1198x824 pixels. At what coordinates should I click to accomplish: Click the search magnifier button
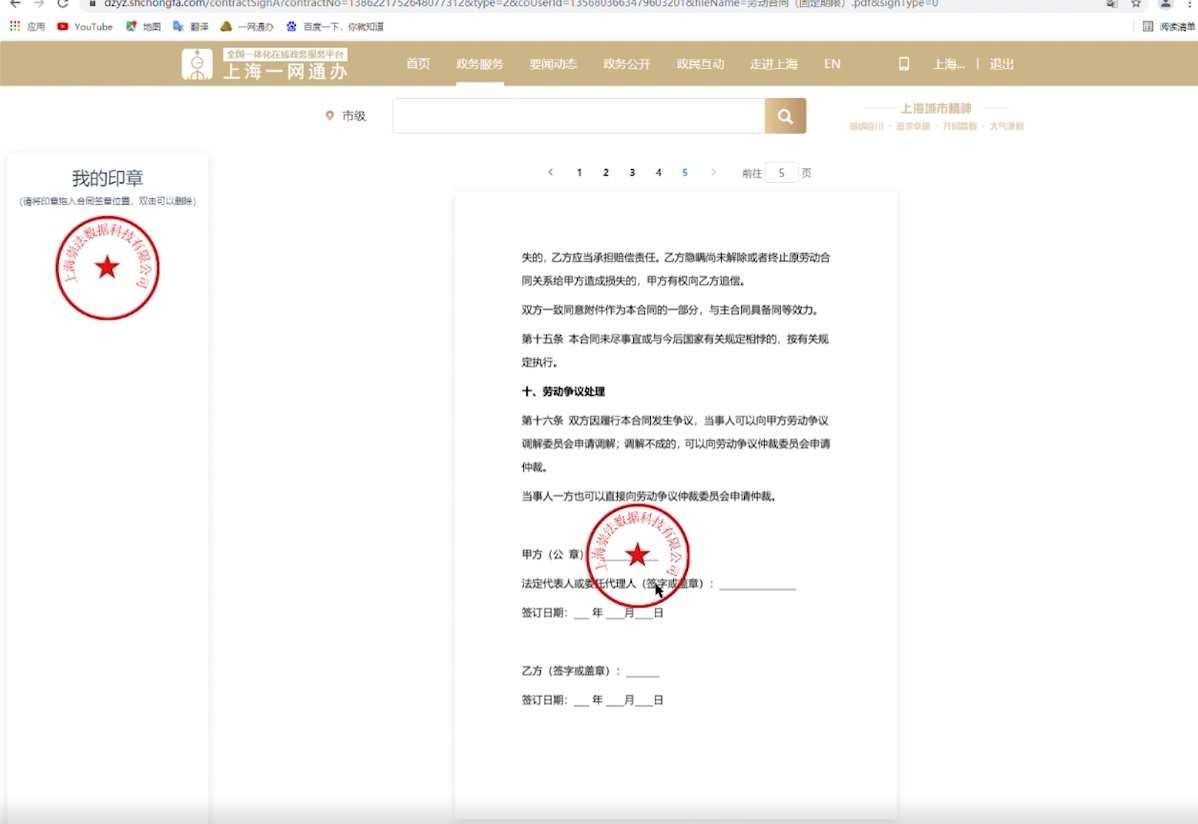coord(785,116)
